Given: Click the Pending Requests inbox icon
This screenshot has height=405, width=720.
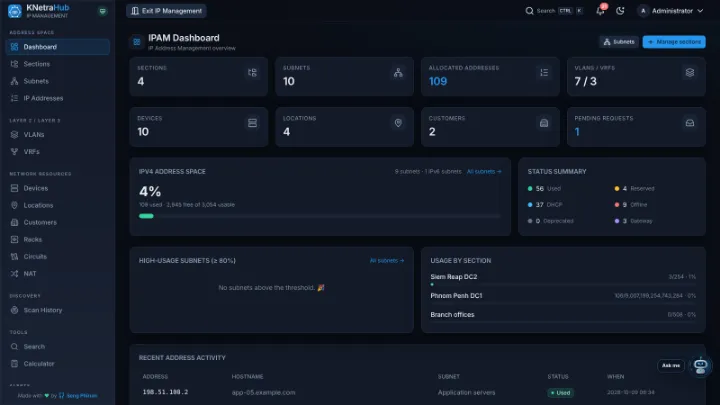Looking at the screenshot, I should (x=690, y=123).
